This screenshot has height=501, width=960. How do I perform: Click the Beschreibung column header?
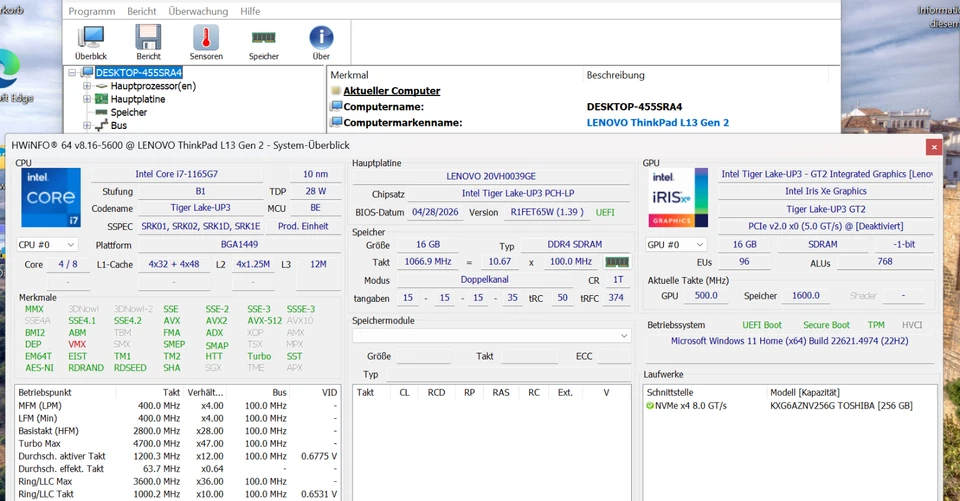(615, 75)
